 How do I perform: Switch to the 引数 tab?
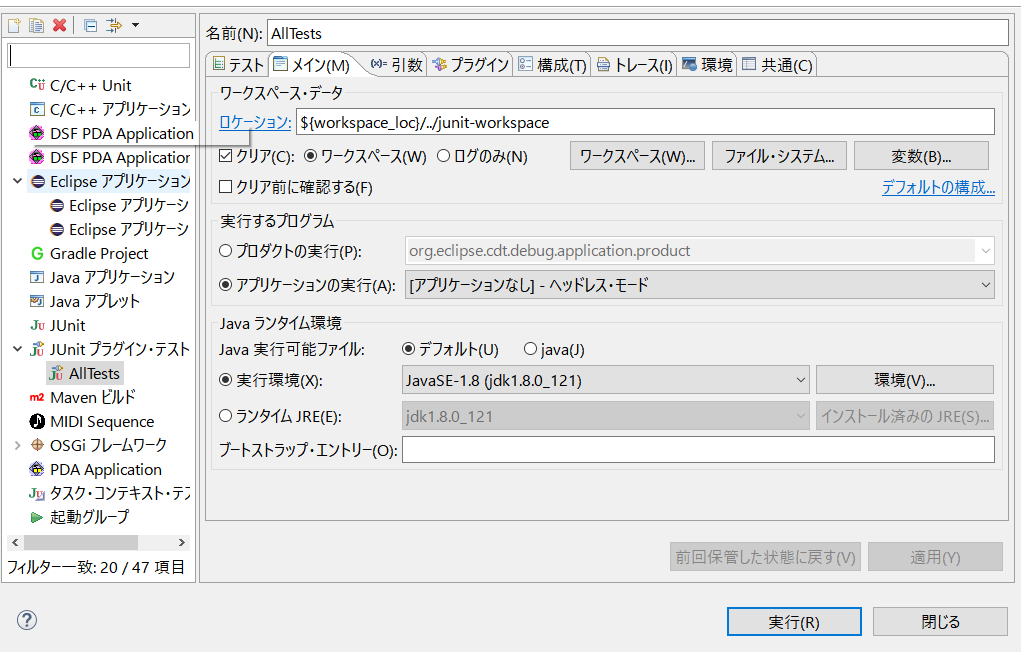[x=397, y=65]
